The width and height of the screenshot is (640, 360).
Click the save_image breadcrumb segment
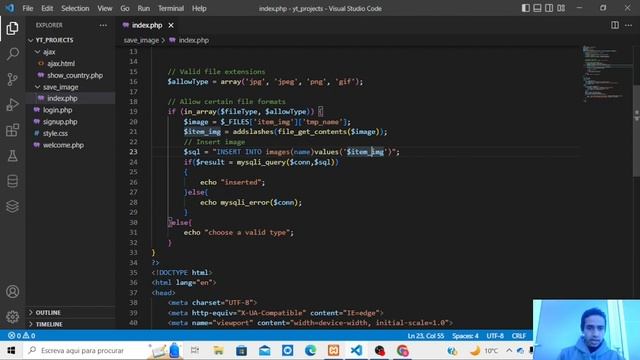tap(141, 40)
